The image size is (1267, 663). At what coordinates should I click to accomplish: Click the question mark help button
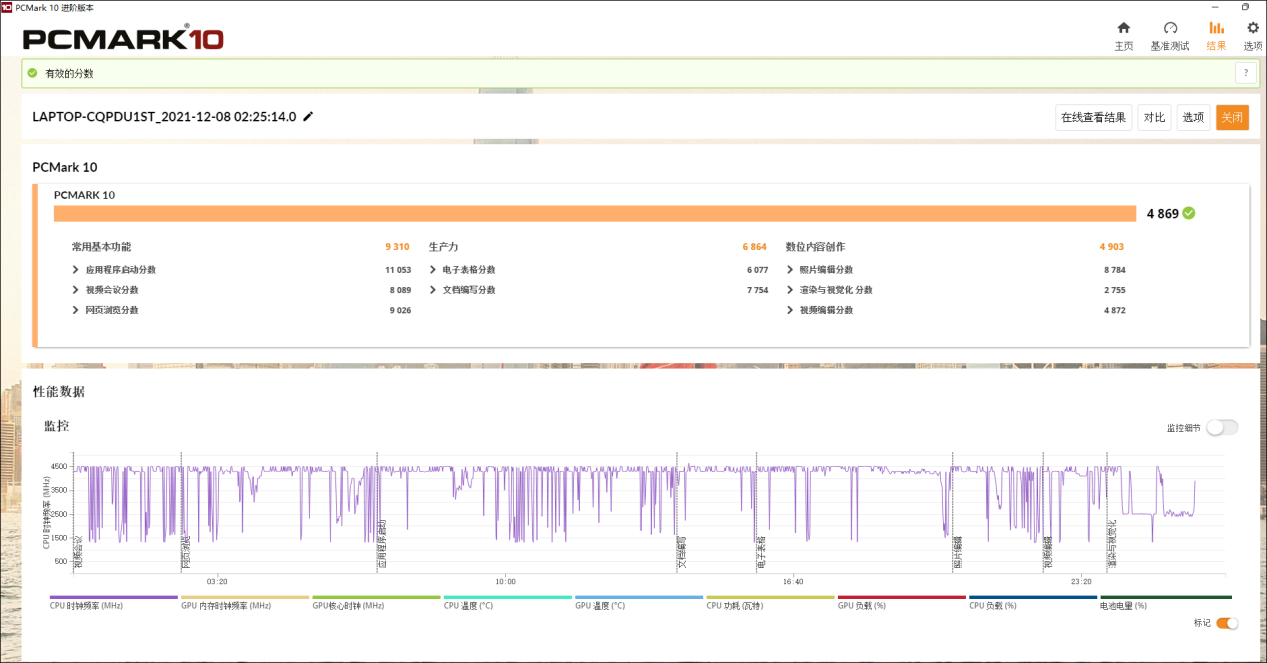[x=1245, y=73]
